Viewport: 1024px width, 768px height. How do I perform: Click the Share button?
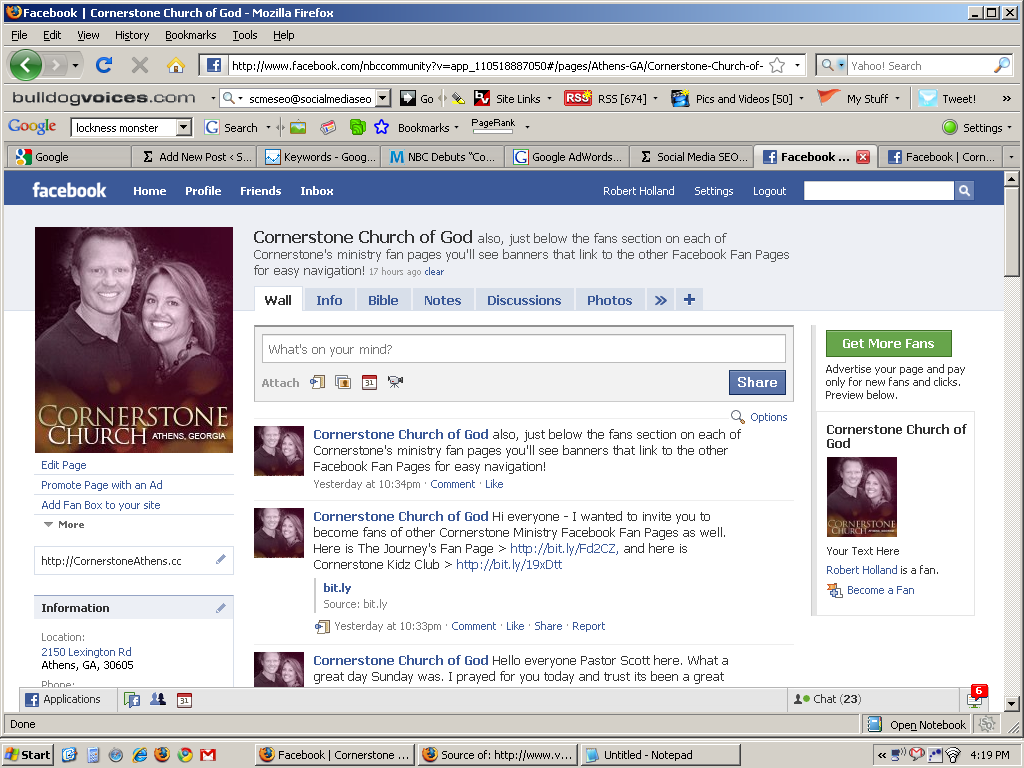tap(757, 382)
